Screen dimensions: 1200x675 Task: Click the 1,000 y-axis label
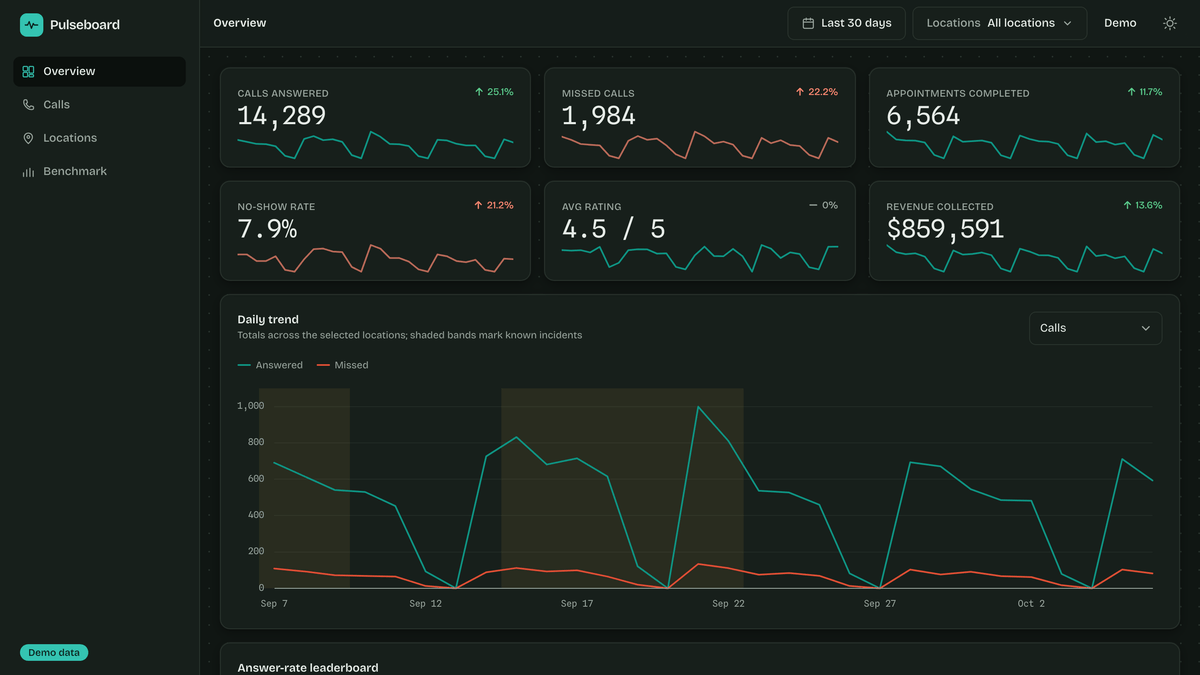(250, 406)
